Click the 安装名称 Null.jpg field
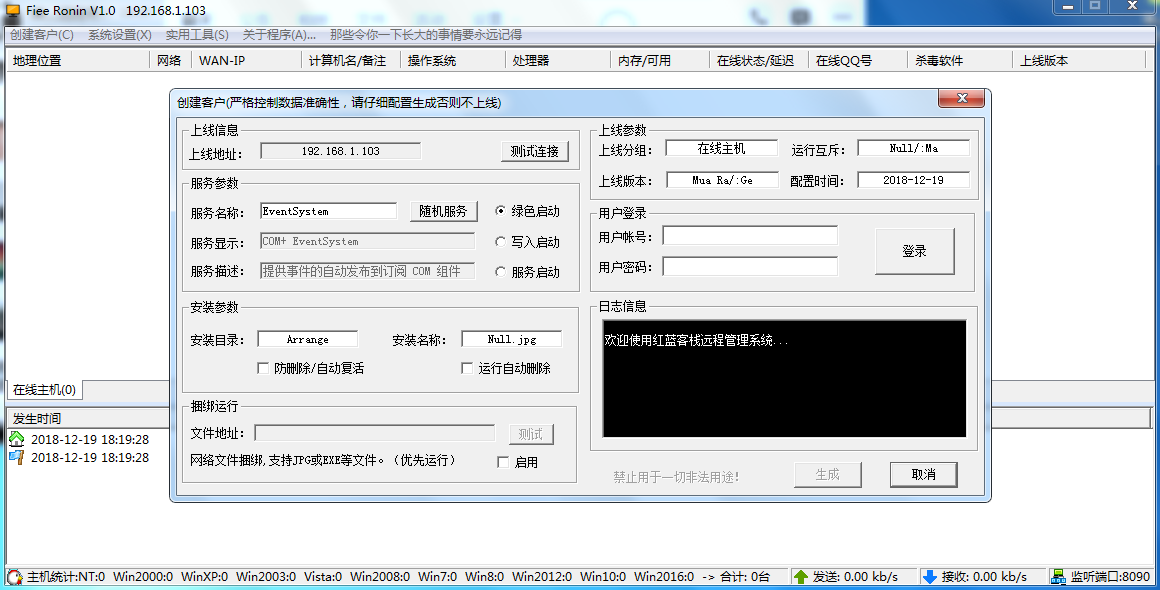Viewport: 1160px width, 590px height. (512, 339)
